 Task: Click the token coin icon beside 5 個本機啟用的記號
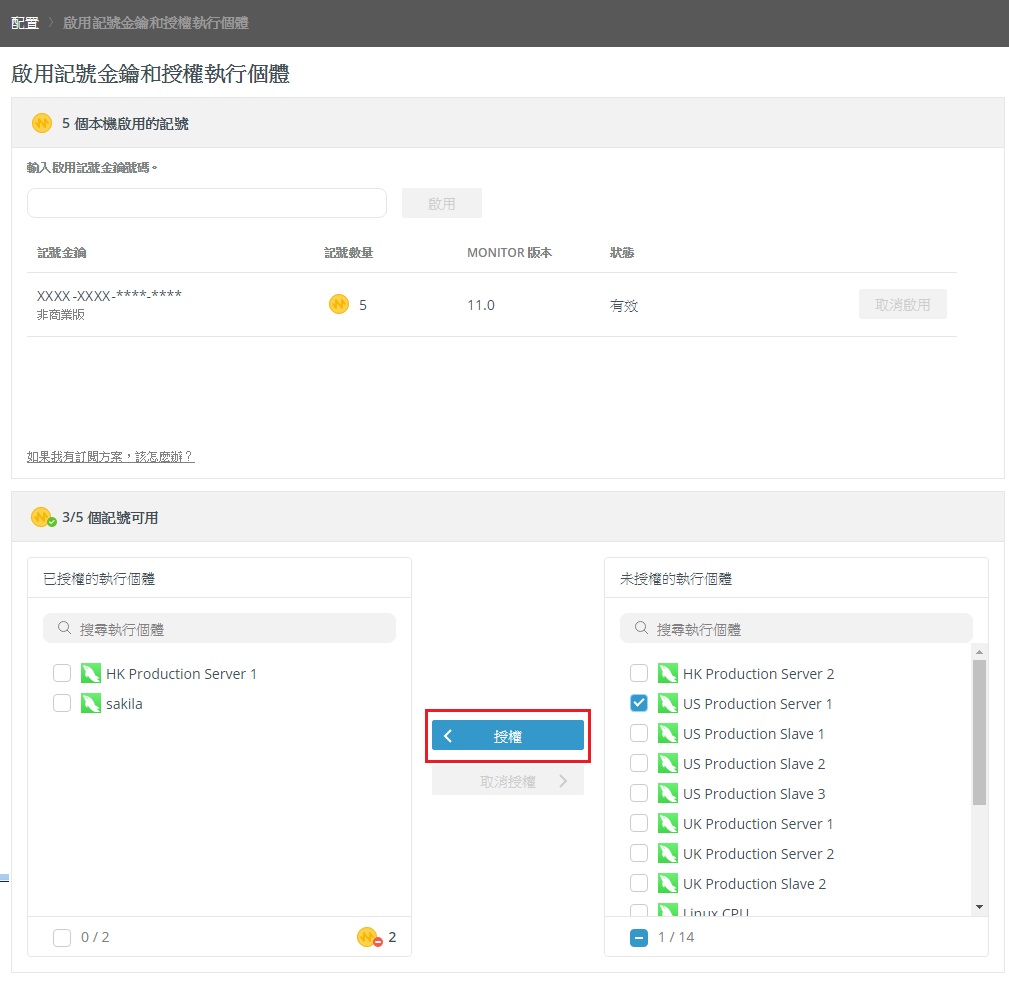point(41,123)
